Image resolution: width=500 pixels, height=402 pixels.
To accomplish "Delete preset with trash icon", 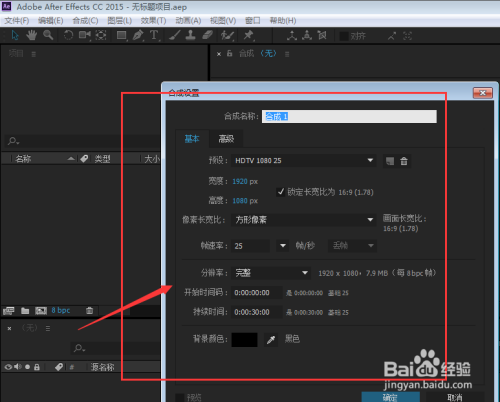I will 404,161.
